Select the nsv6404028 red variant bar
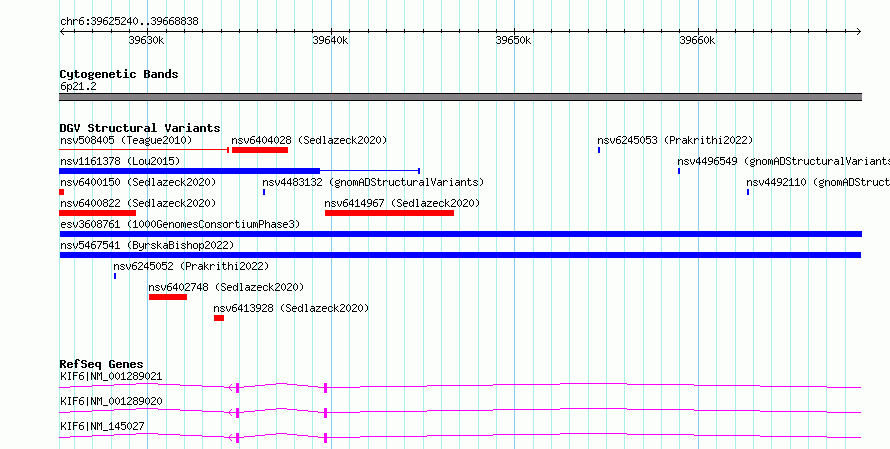 pos(260,150)
